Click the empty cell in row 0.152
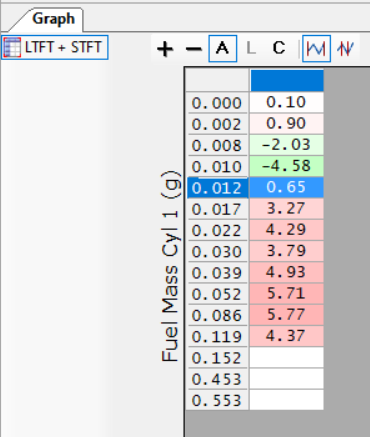This screenshot has height=437, width=370. 287,357
